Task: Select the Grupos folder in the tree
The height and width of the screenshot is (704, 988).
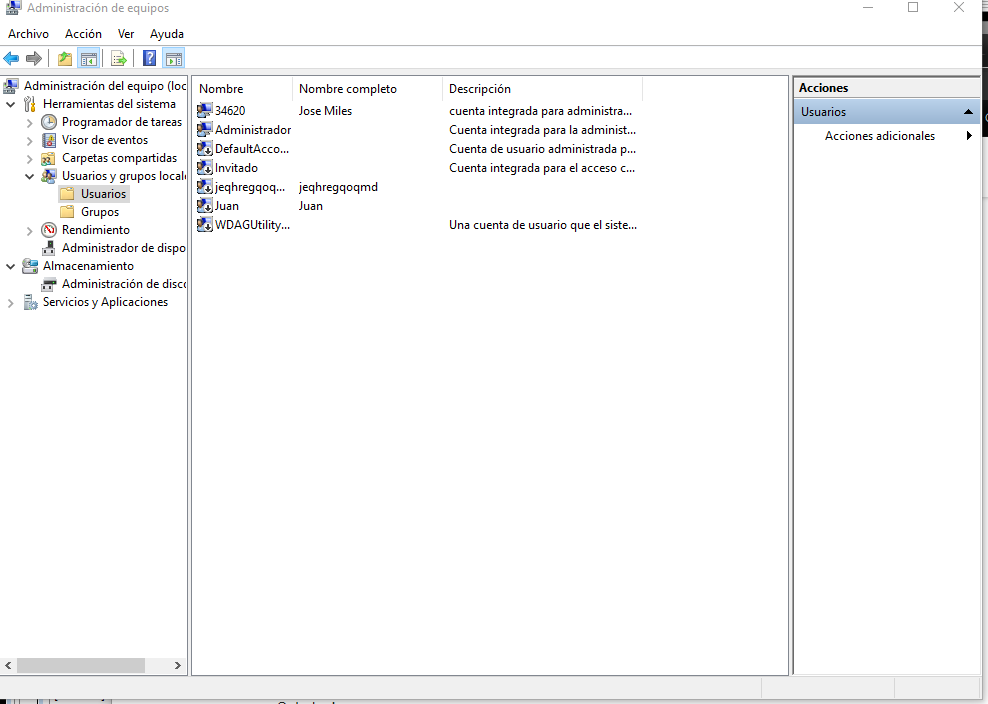Action: (x=97, y=211)
